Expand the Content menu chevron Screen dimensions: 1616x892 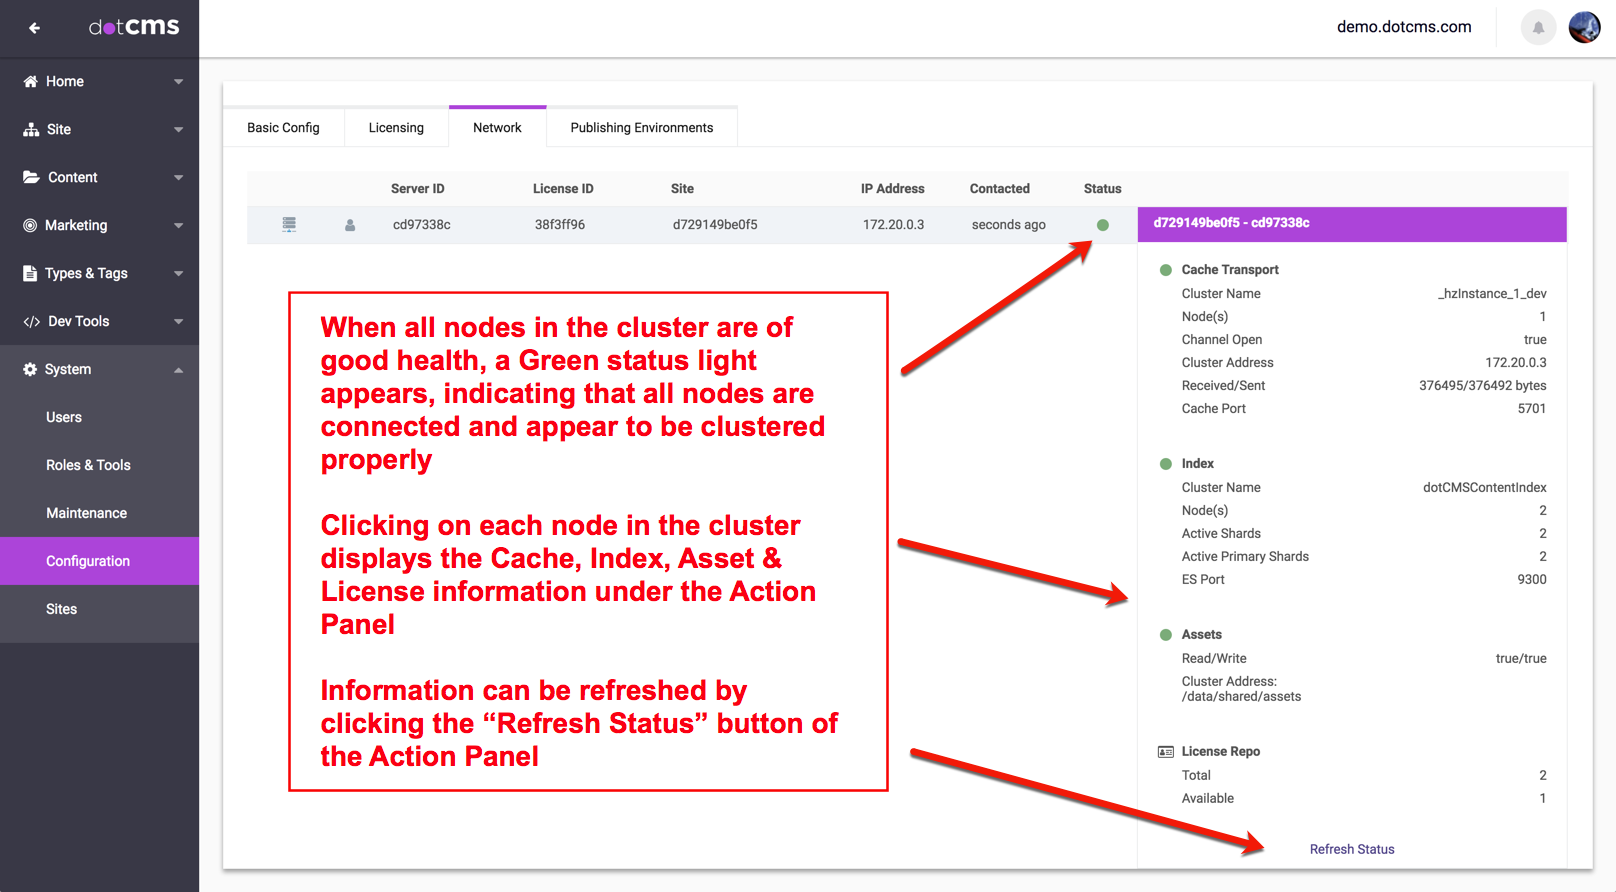[x=178, y=178]
